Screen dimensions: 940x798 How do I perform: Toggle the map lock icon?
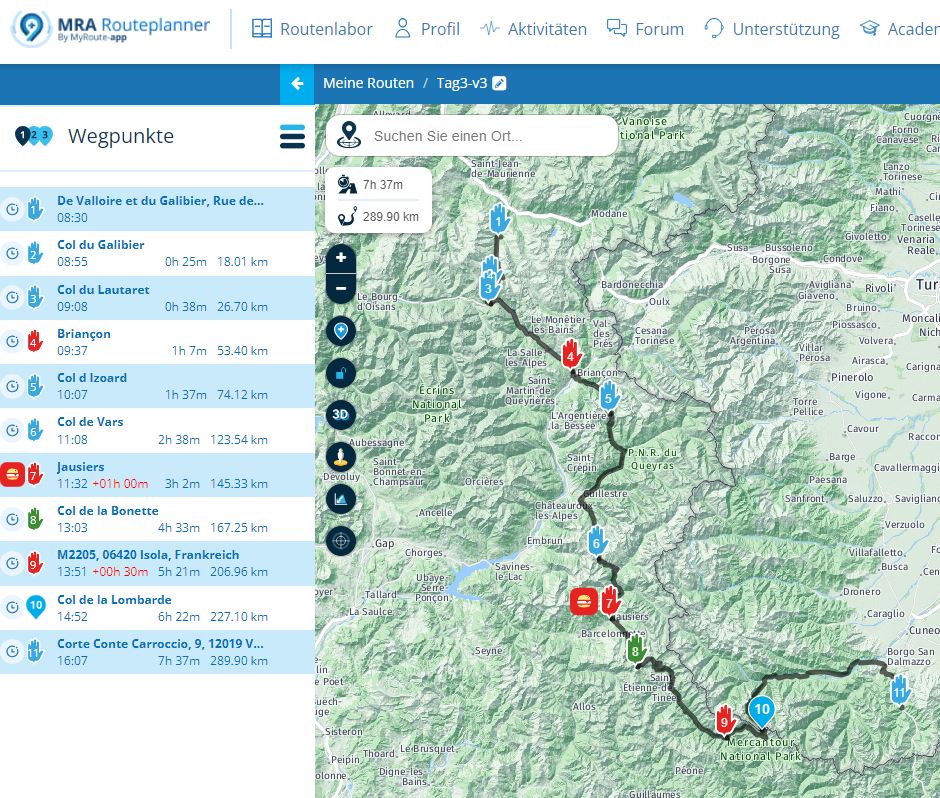[x=341, y=373]
